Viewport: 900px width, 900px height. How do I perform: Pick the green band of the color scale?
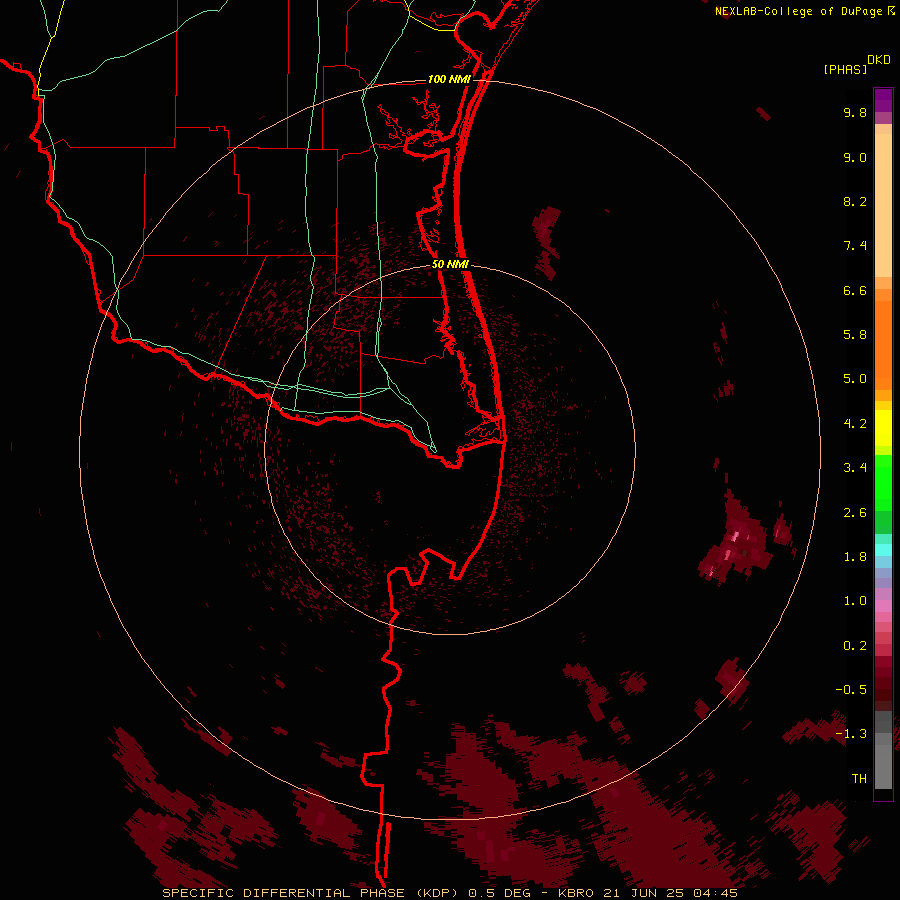coord(883,494)
